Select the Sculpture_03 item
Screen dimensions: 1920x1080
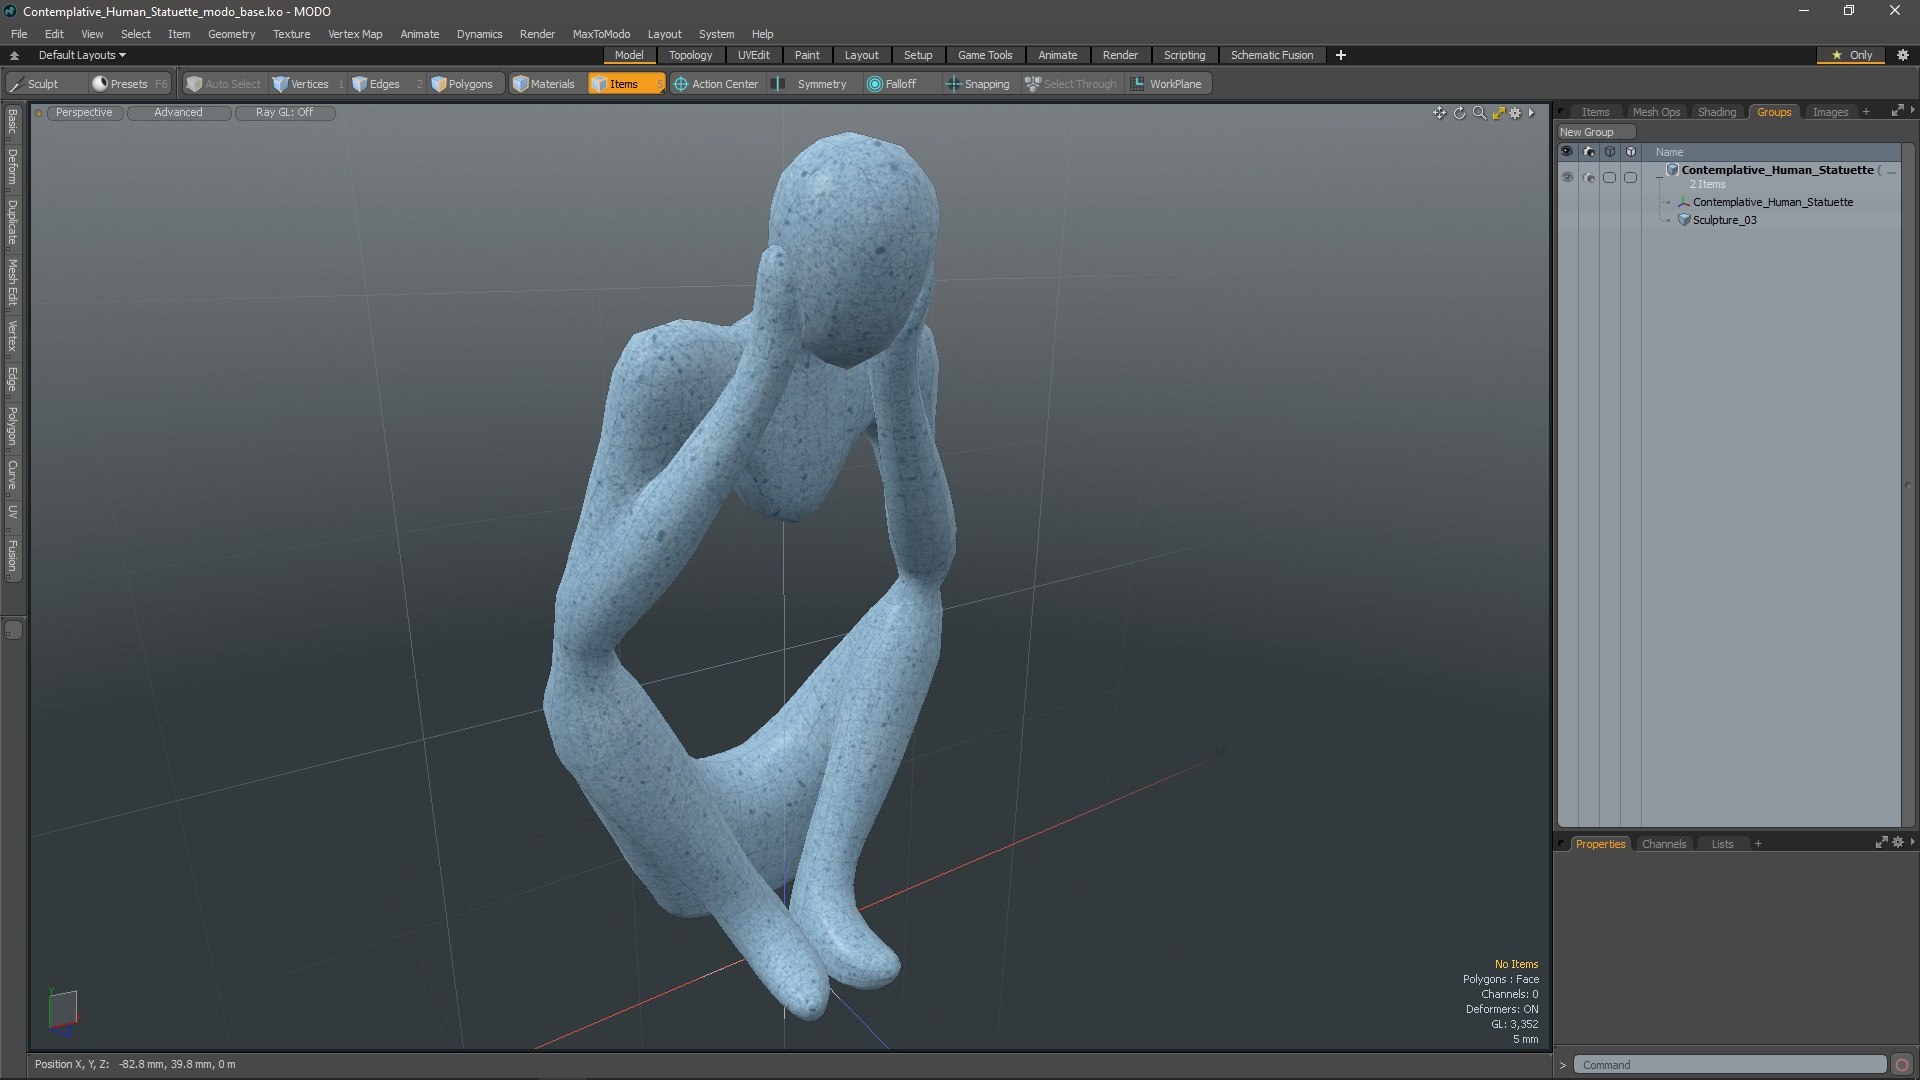tap(1724, 220)
